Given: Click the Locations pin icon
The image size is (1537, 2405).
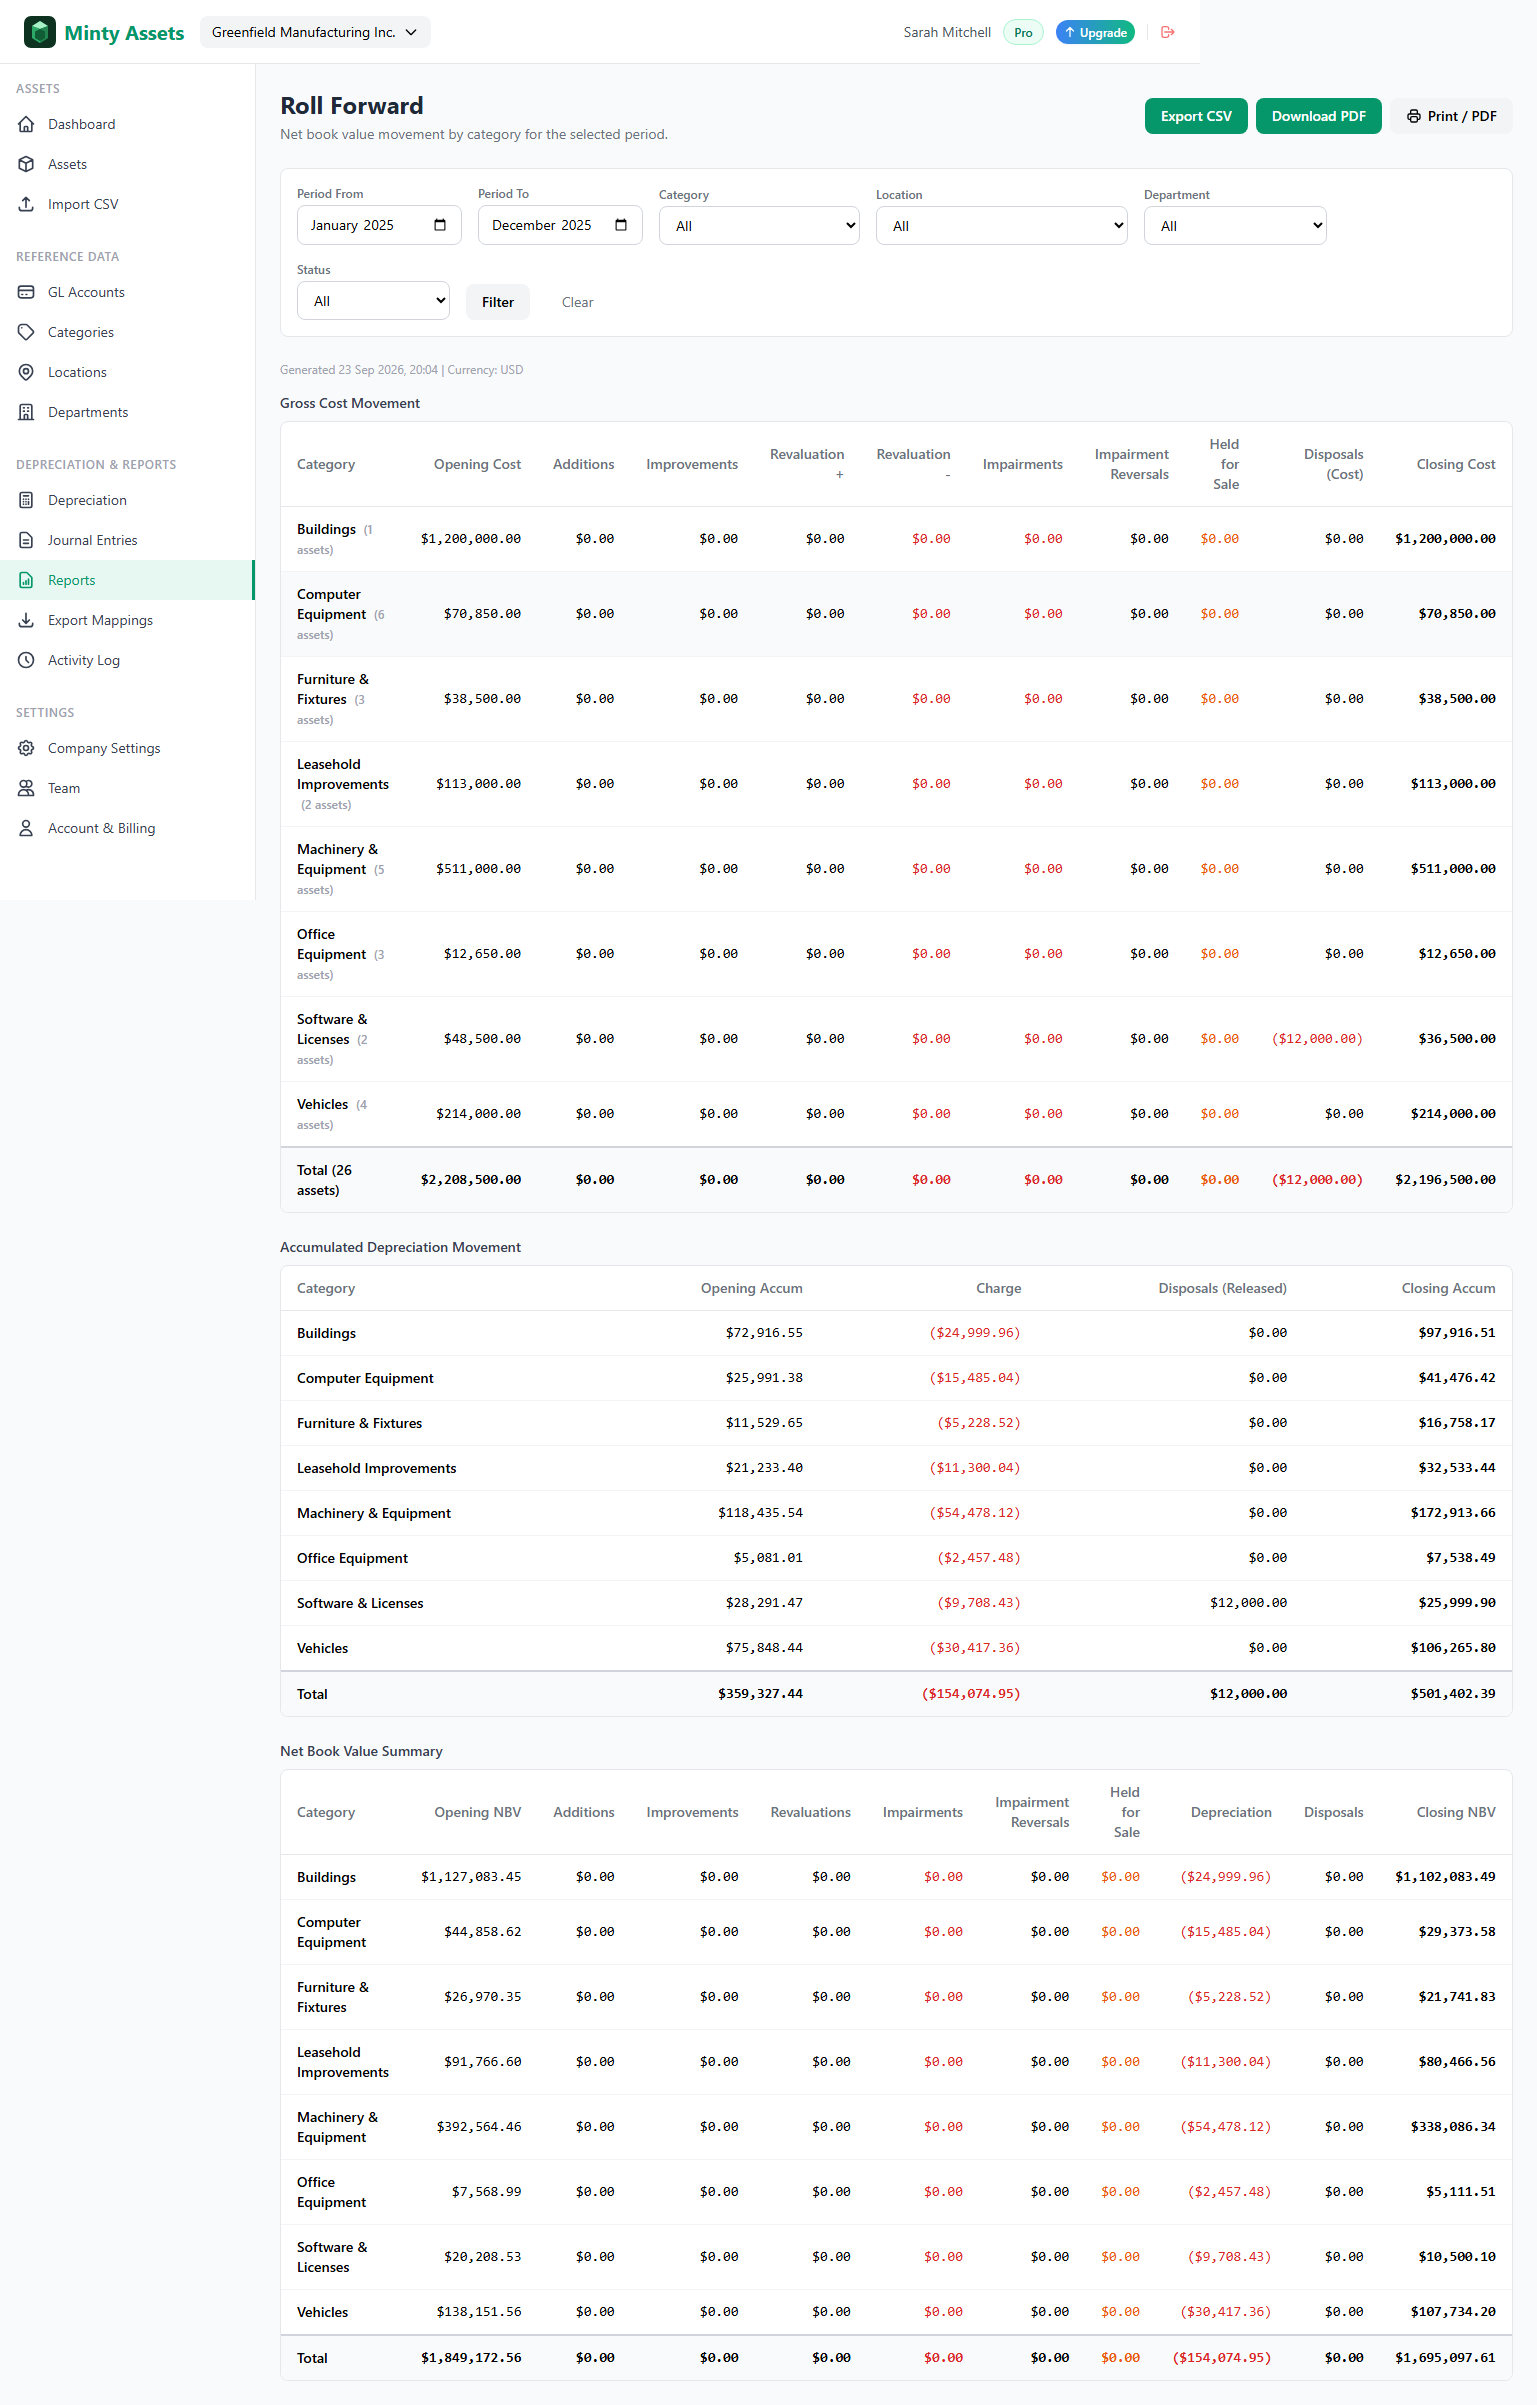Looking at the screenshot, I should (x=27, y=372).
